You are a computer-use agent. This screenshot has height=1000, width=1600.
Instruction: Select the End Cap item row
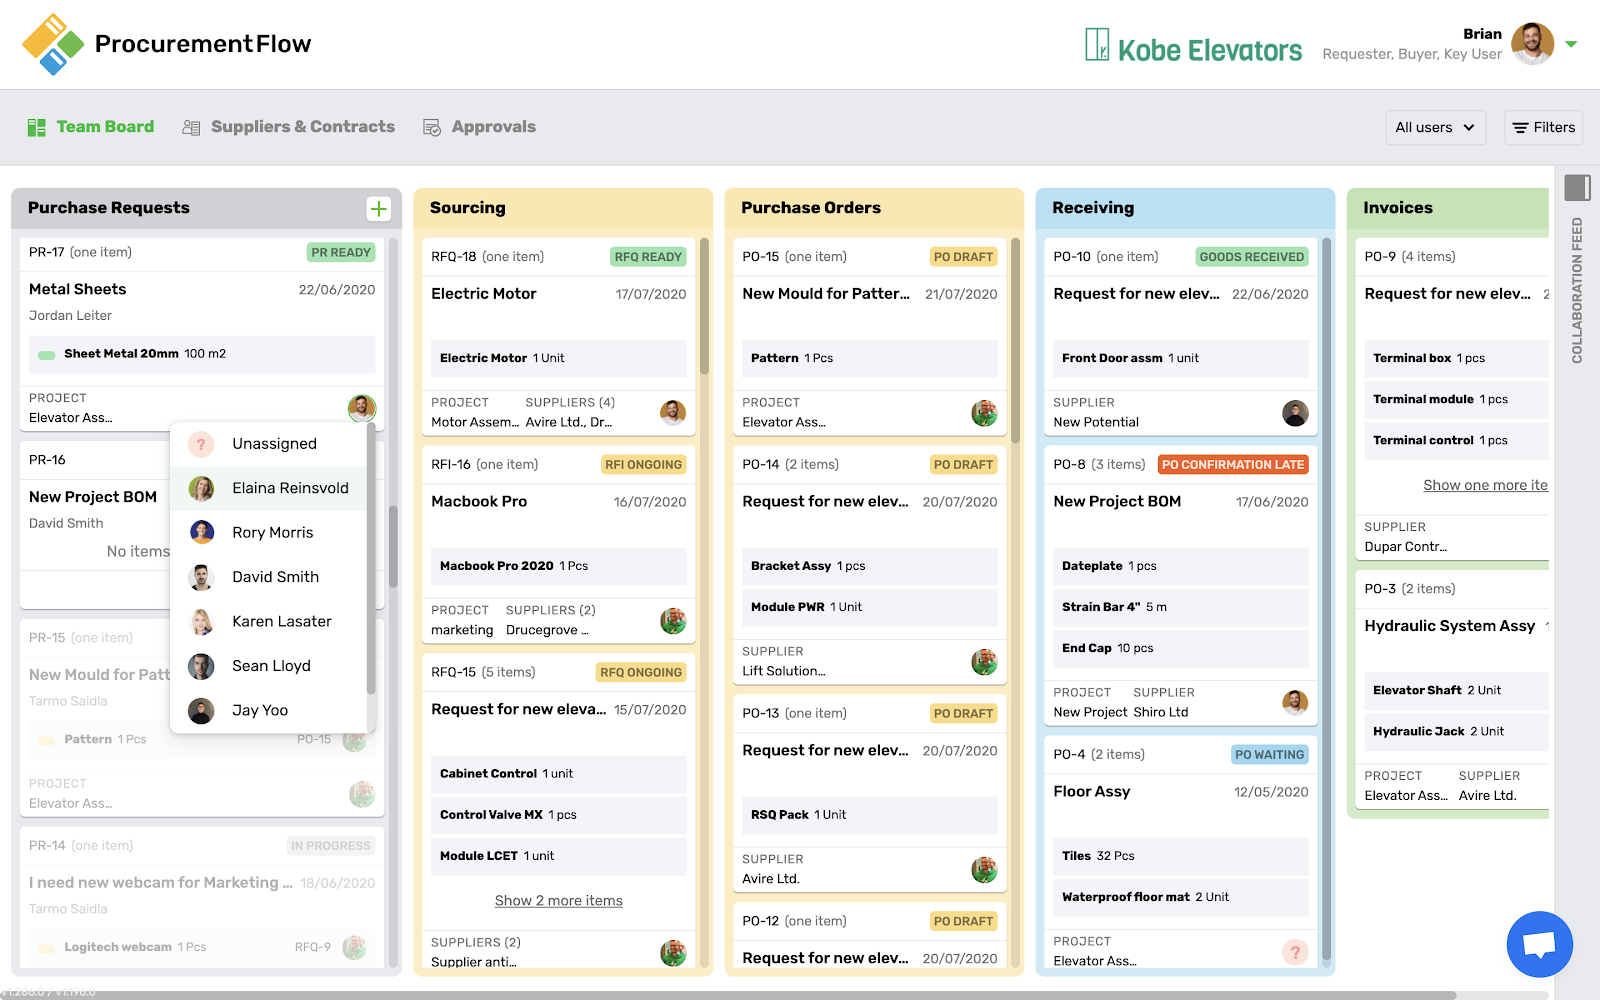pos(1181,648)
